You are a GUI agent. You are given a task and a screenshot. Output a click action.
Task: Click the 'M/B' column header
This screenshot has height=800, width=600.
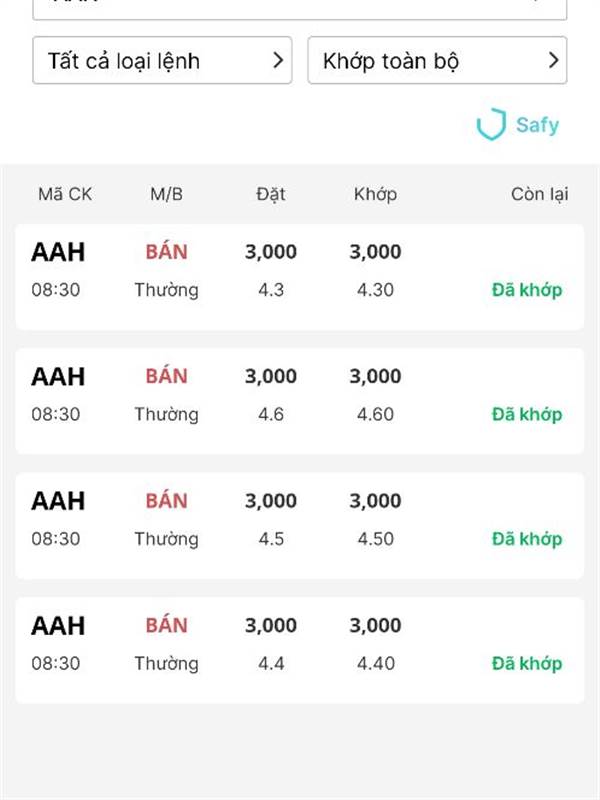167,194
